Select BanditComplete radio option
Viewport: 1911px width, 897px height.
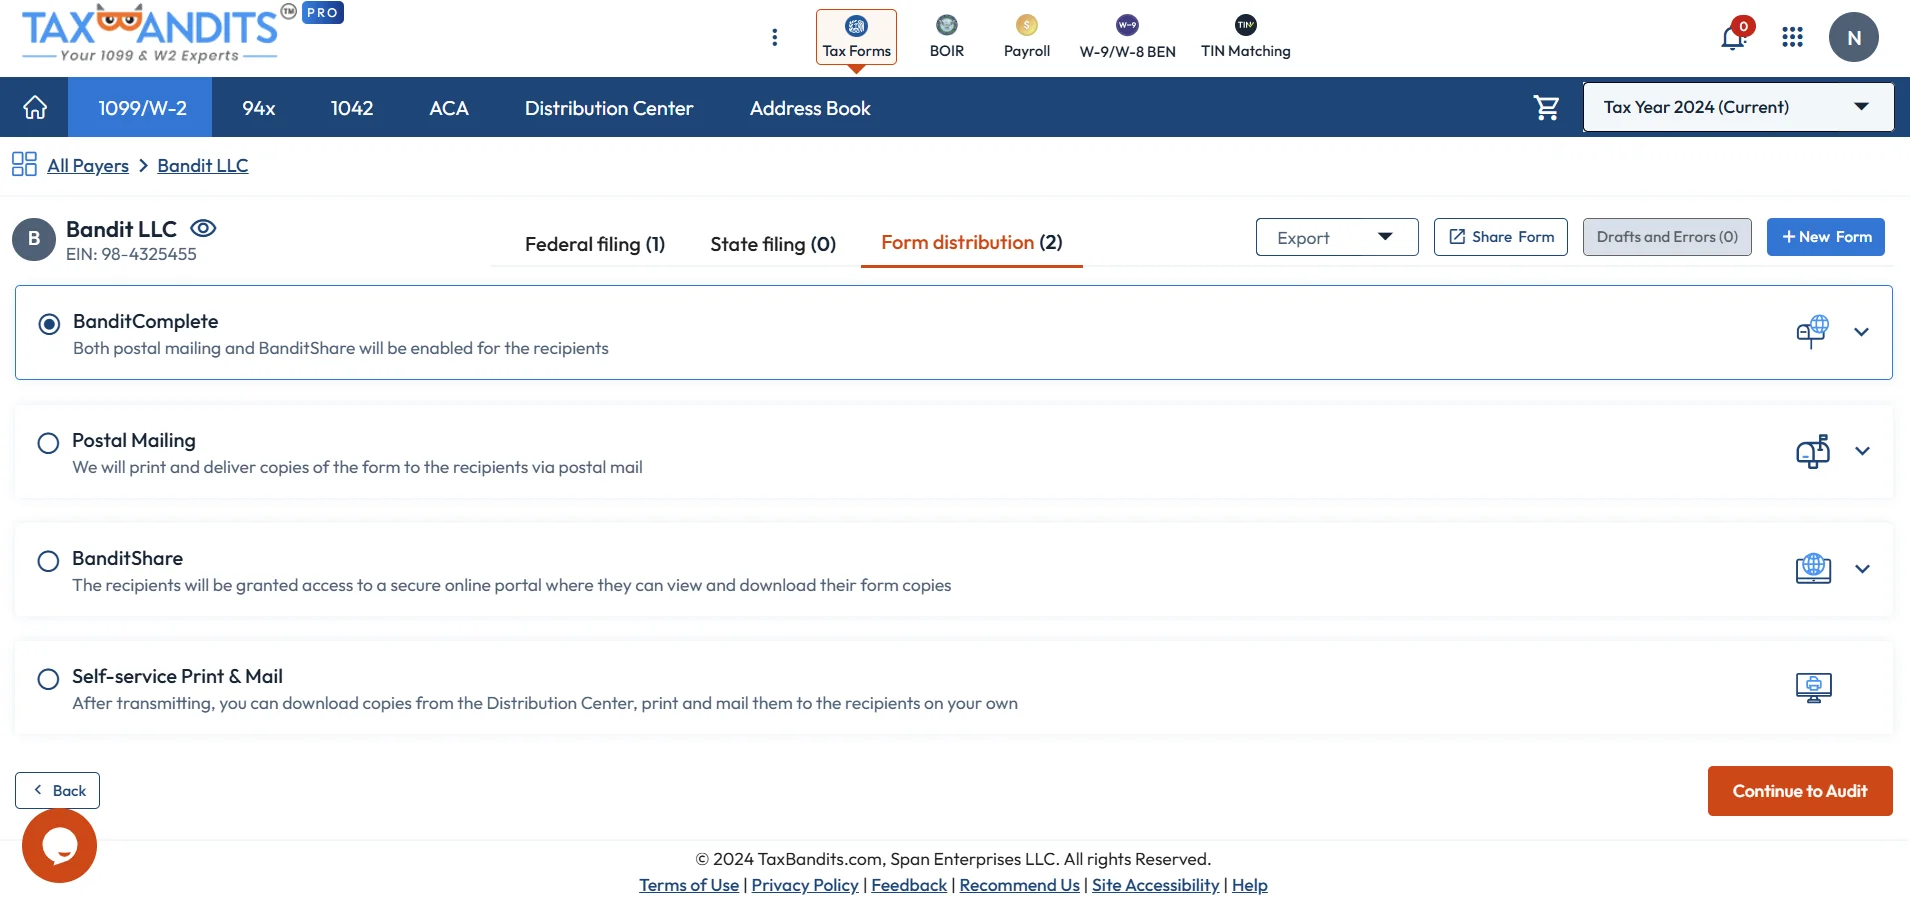[x=49, y=324]
